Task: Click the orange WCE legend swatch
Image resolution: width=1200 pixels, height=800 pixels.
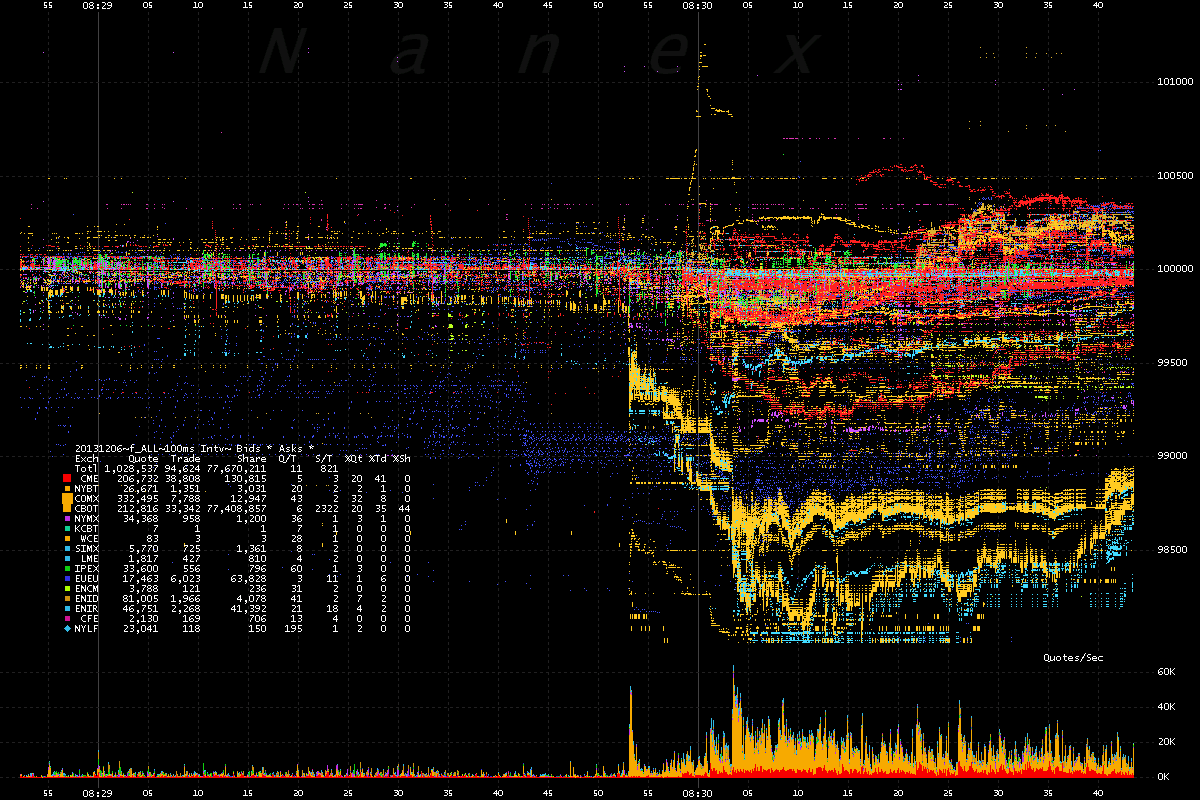Action: [x=67, y=538]
